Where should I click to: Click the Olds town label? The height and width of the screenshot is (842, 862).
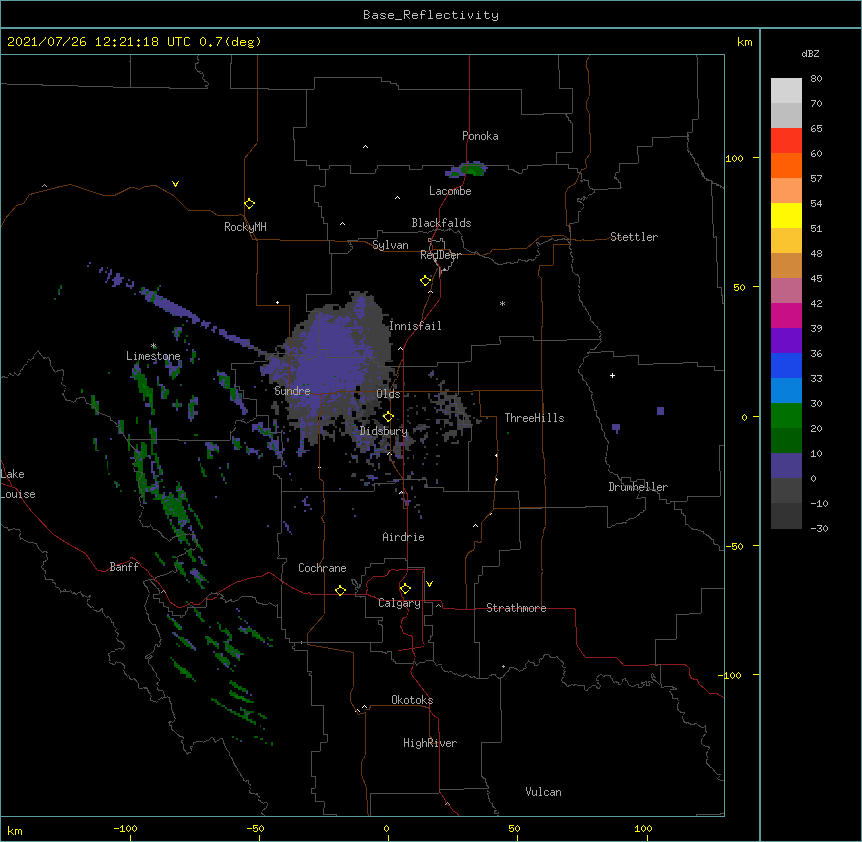tap(388, 394)
